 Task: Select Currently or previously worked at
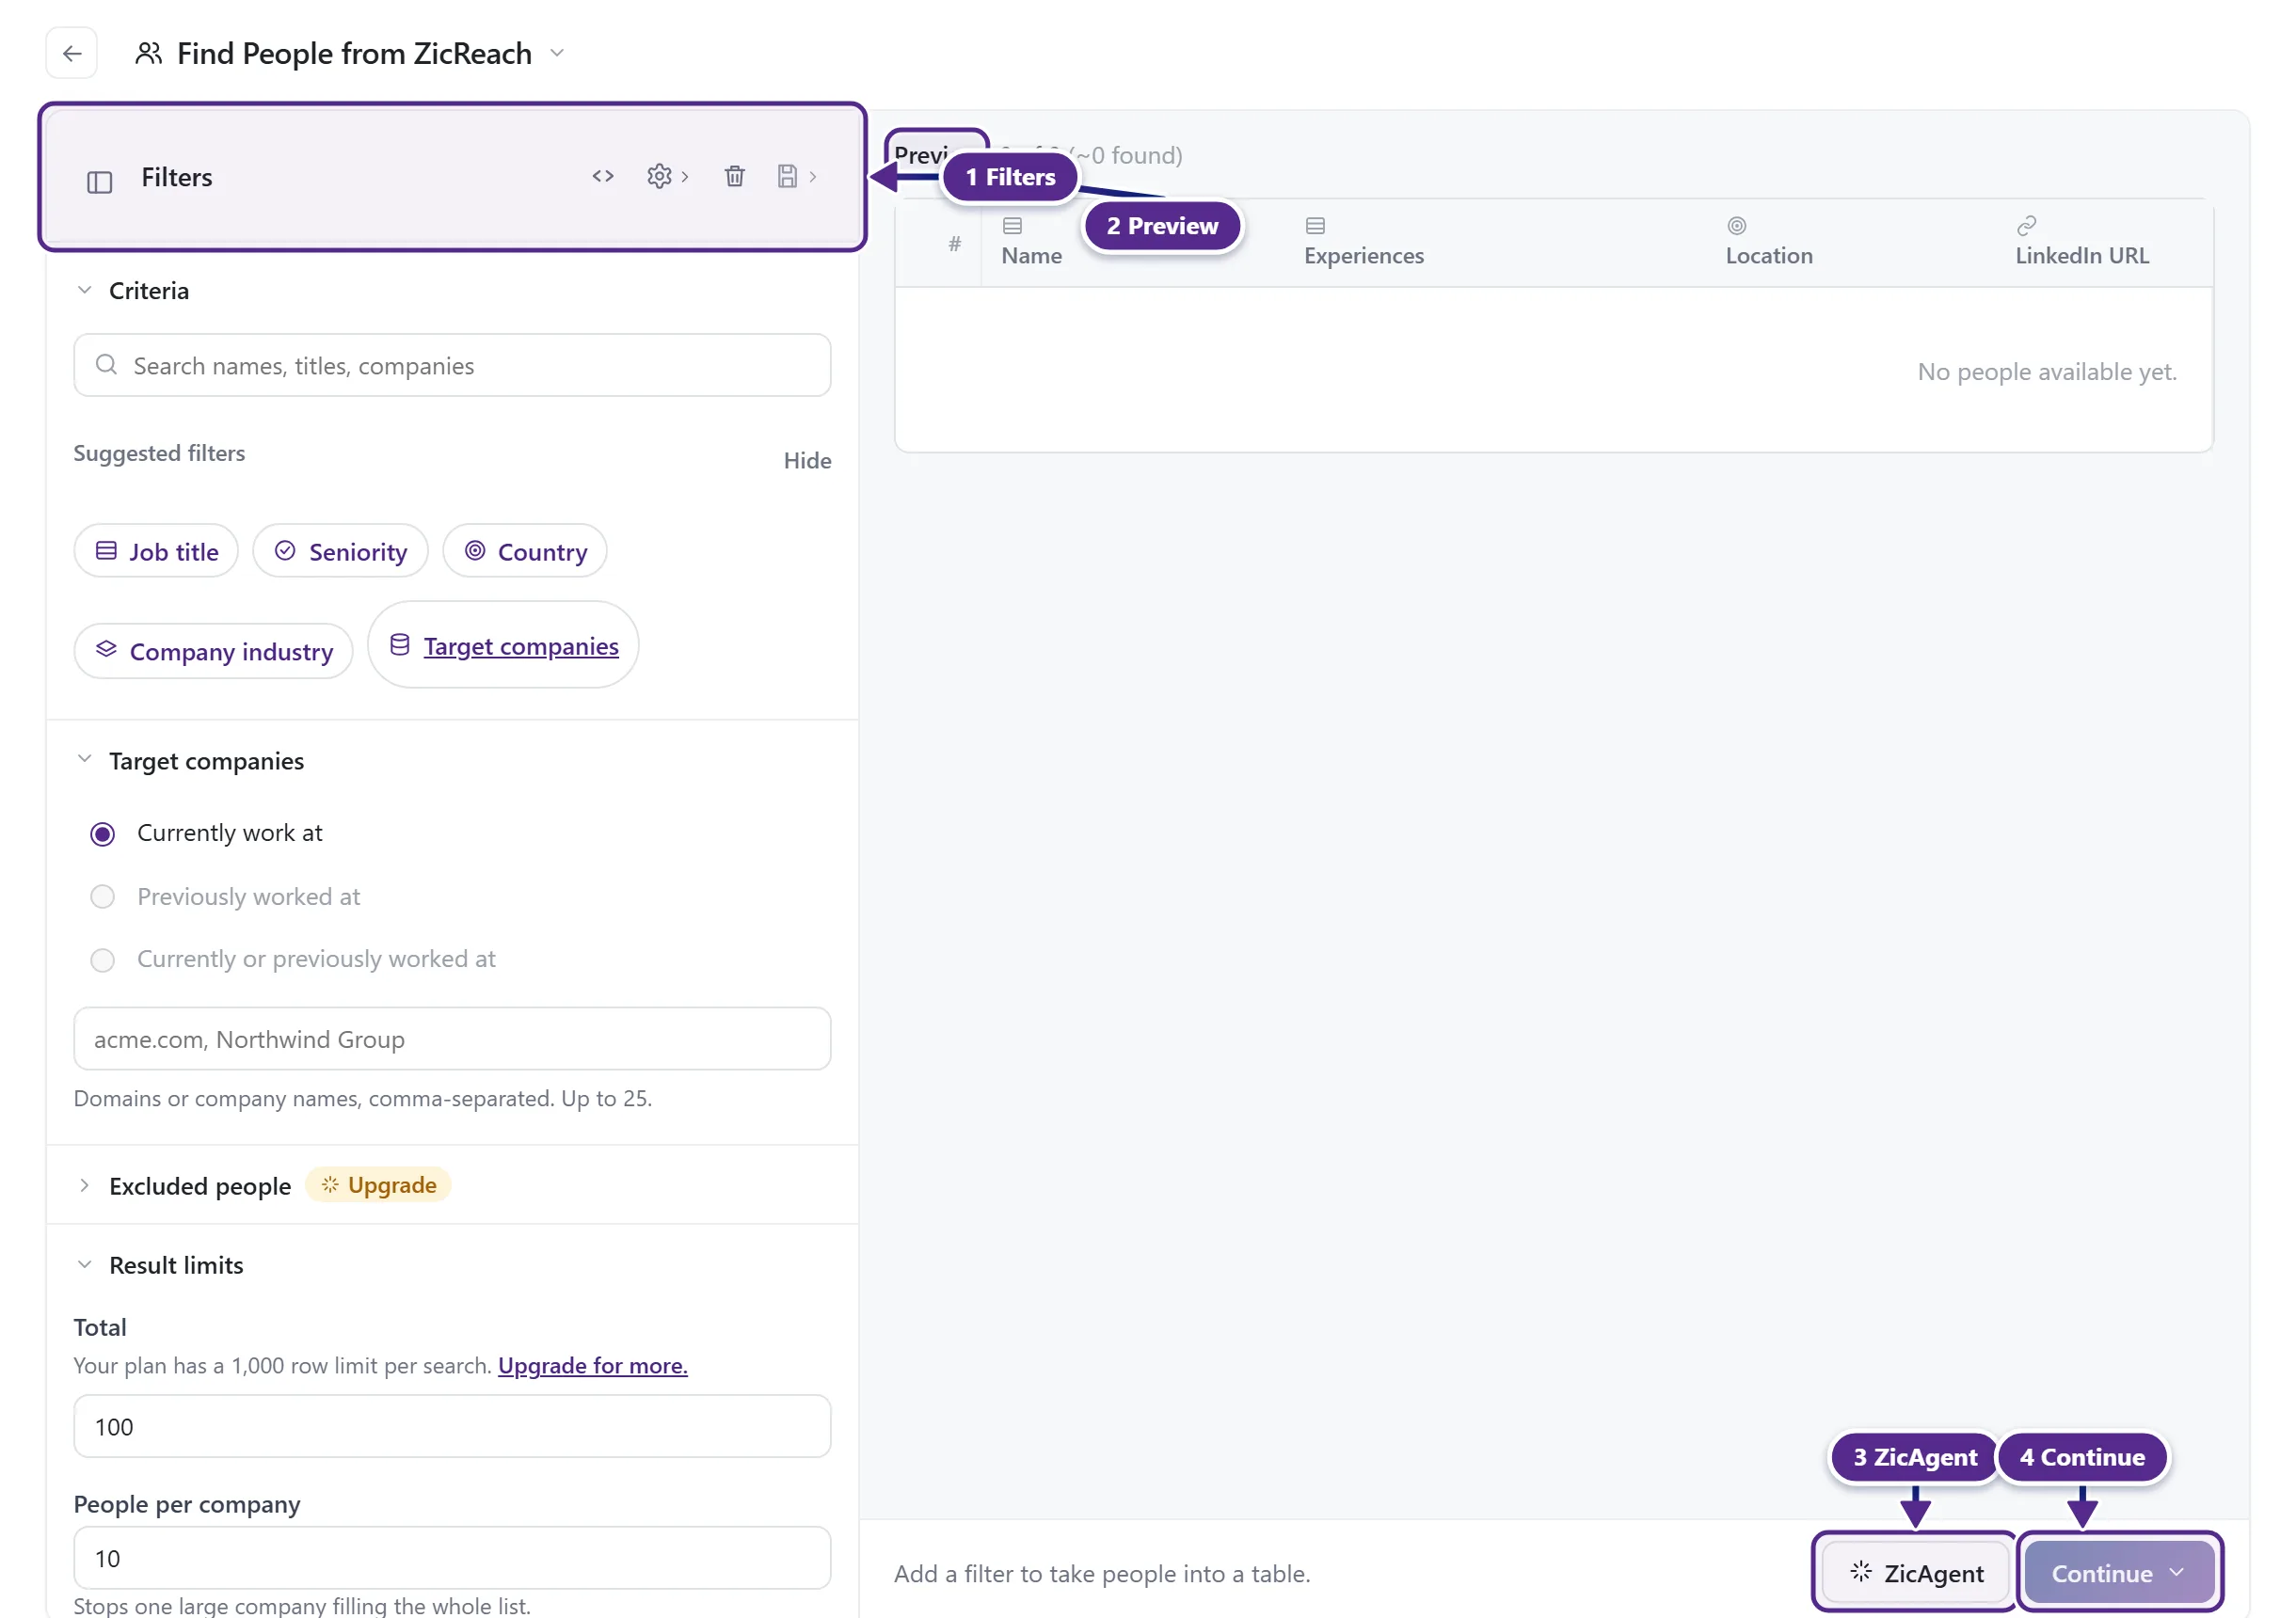click(x=102, y=960)
